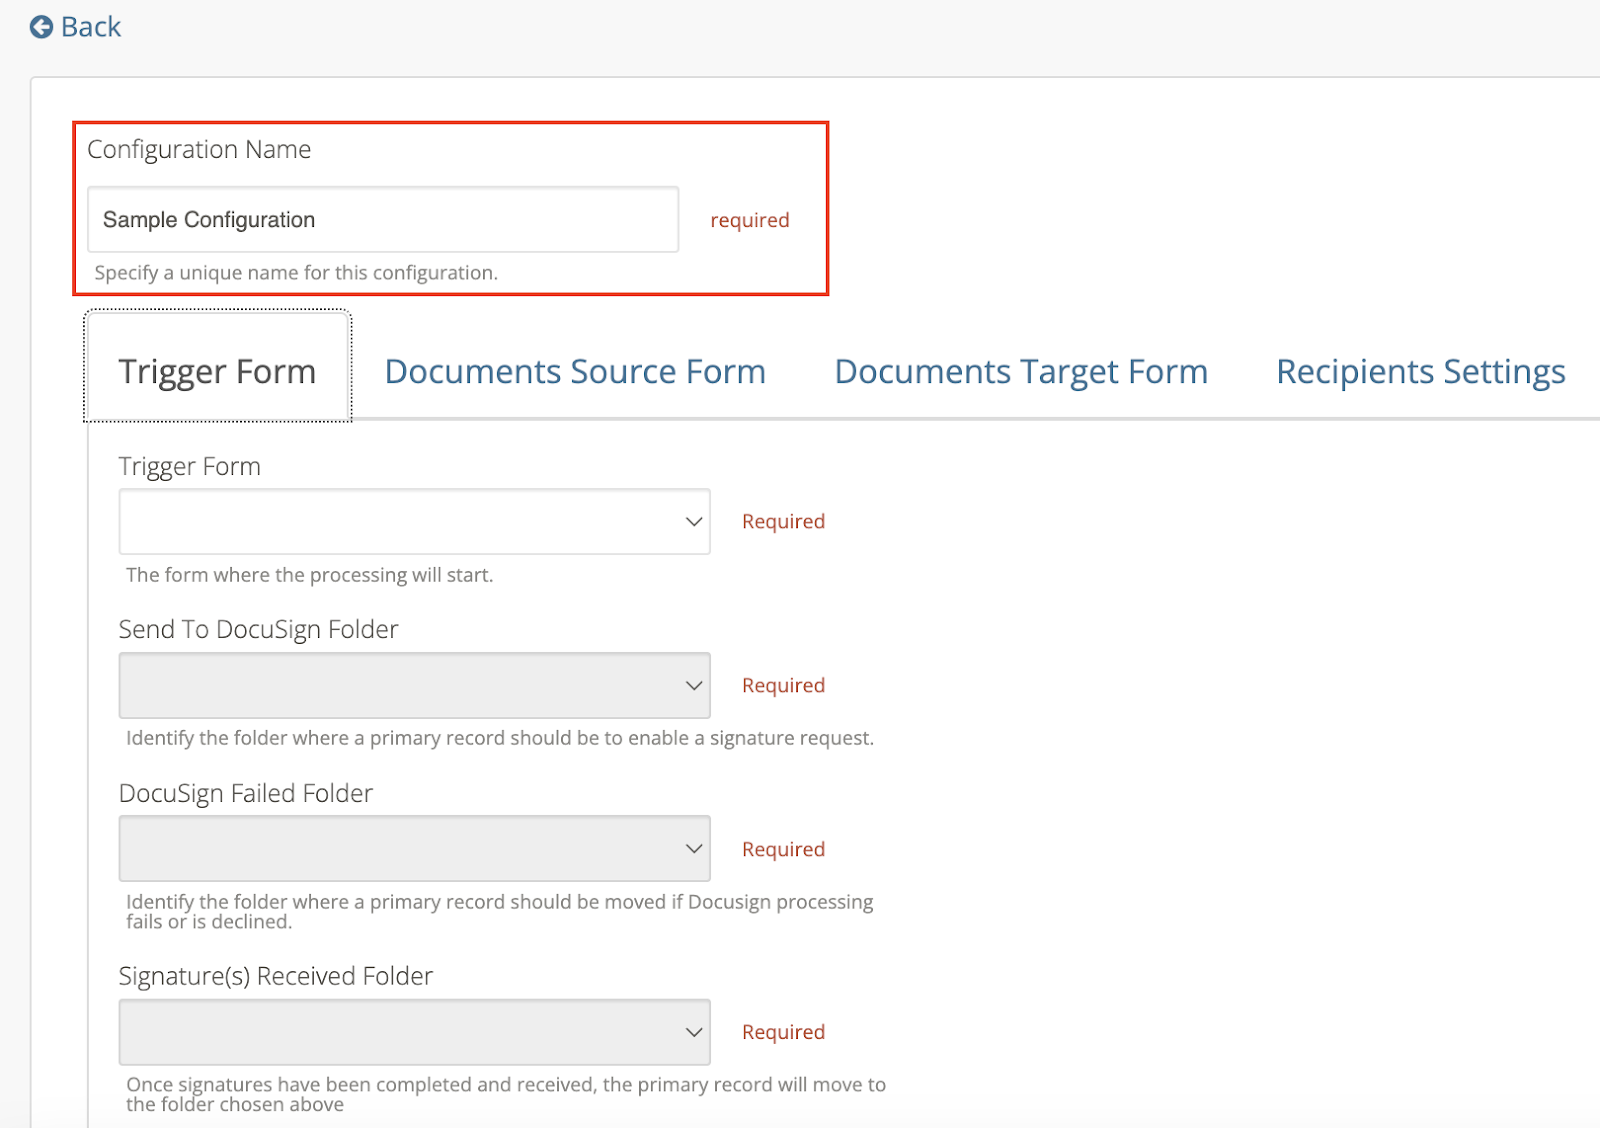Click the Required label next to Trigger Form

(783, 521)
